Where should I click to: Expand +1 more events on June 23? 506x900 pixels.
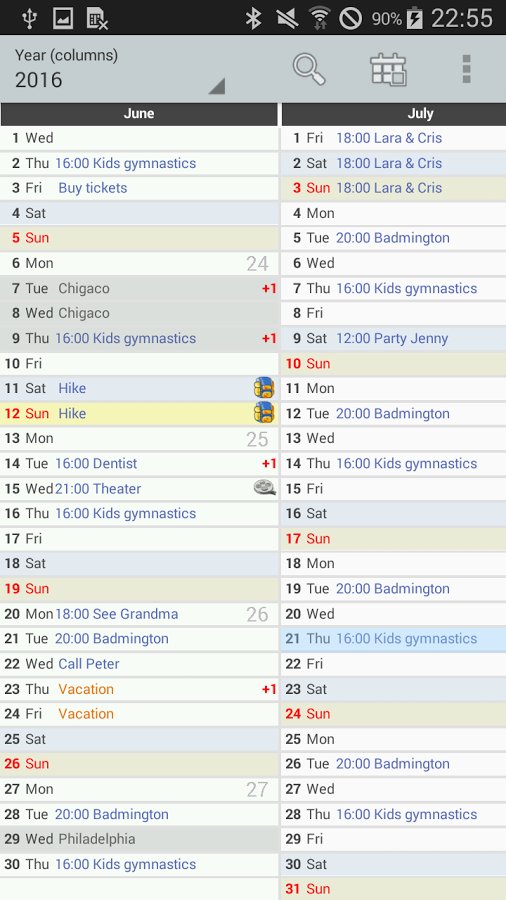(269, 689)
